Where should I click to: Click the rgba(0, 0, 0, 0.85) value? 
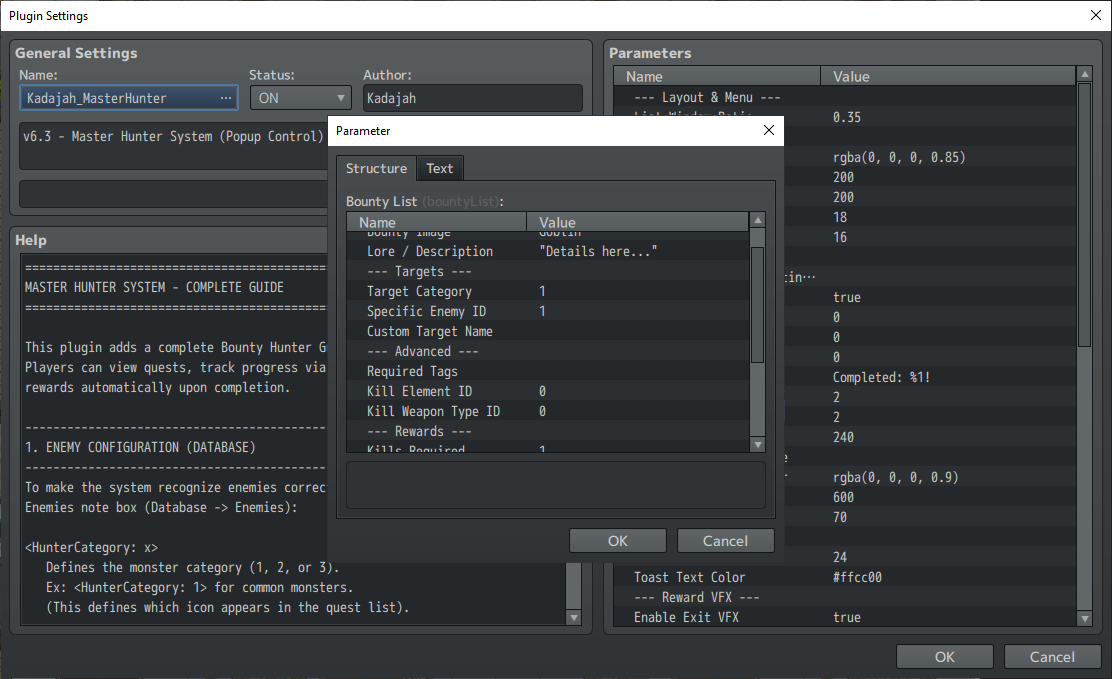(899, 158)
